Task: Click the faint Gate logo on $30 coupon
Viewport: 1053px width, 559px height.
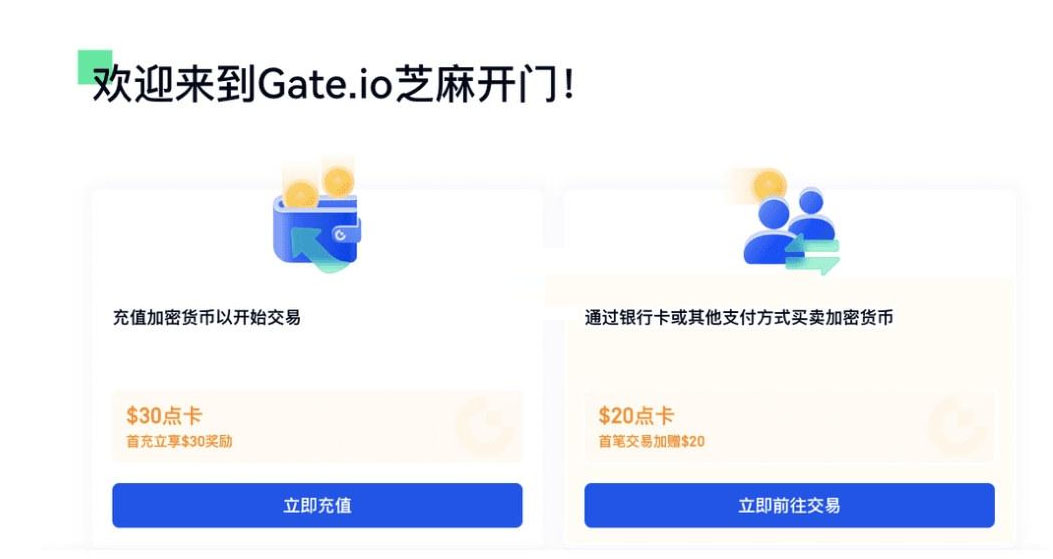Action: [484, 426]
